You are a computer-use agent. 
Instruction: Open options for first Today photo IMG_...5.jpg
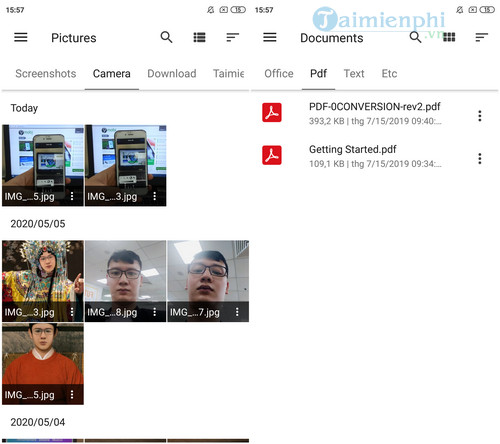click(x=72, y=196)
